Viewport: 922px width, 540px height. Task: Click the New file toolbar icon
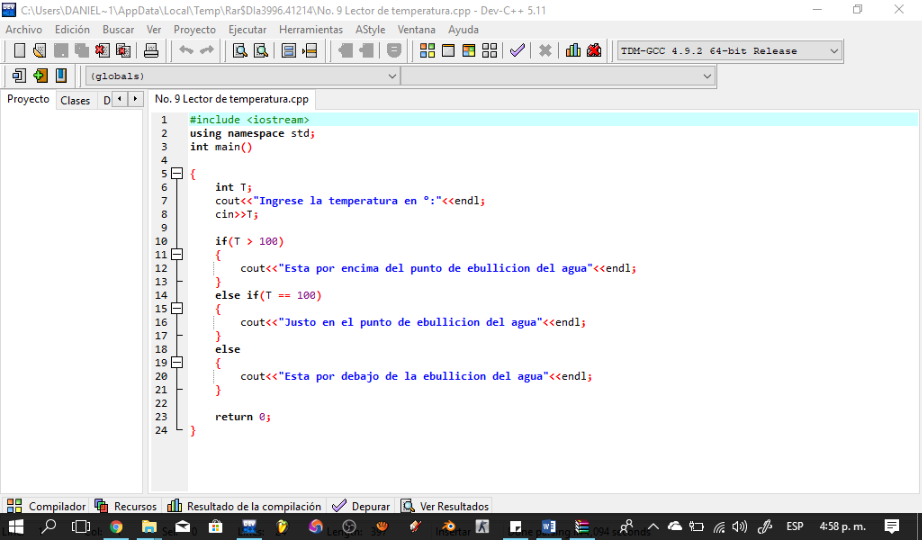(19, 51)
